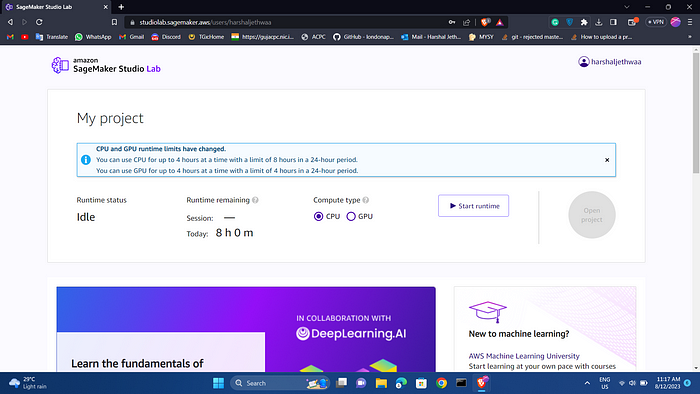Open the Bitwarden shield extension icon
This screenshot has height=394, width=700.
coord(569,22)
